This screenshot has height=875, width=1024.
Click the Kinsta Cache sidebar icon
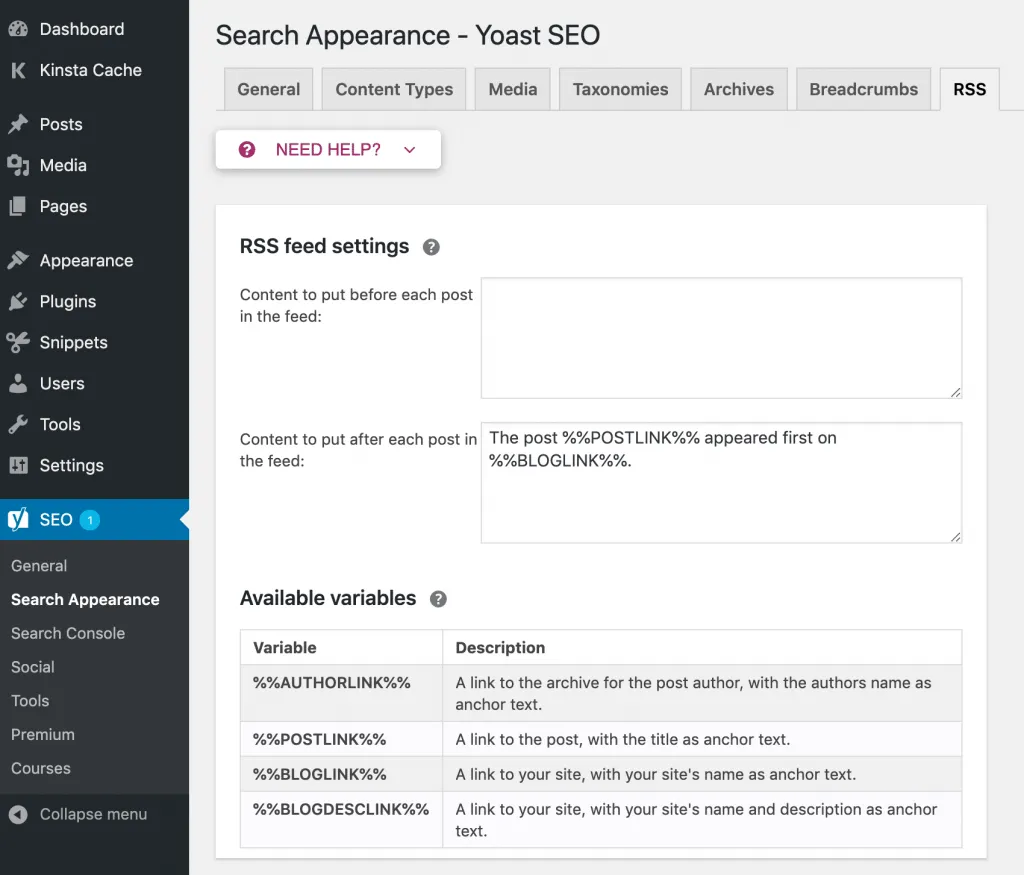18,70
